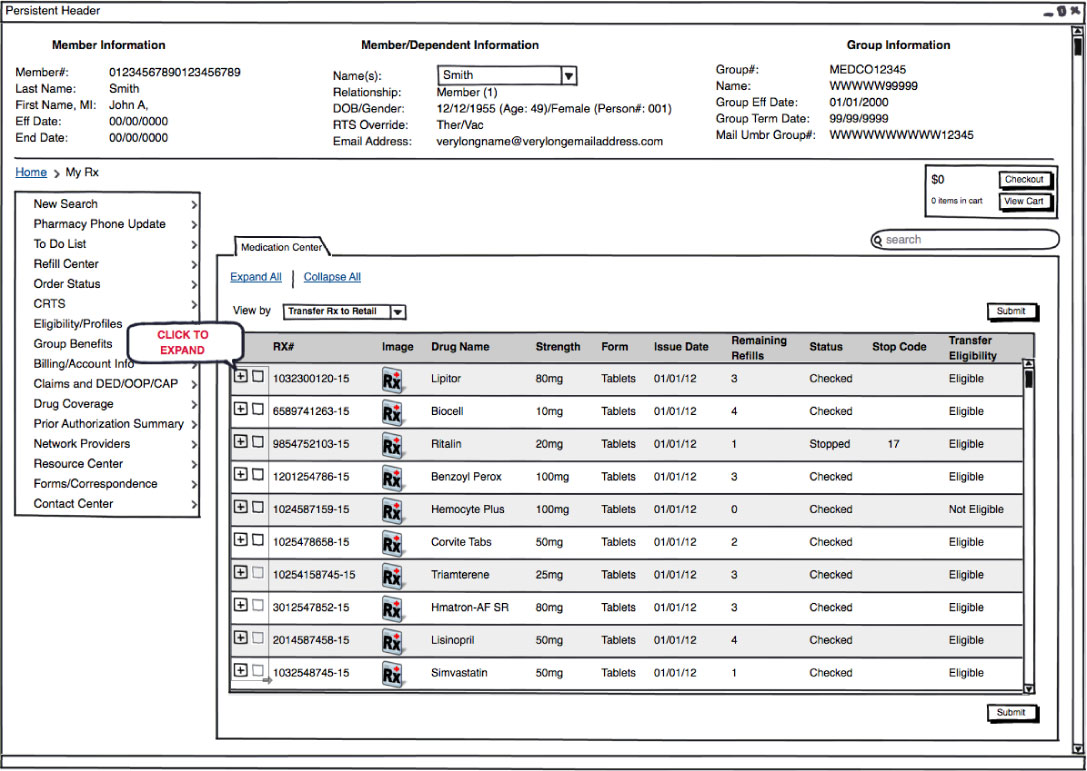
Task: Check the box for Hemocyte Plus row
Action: (x=257, y=507)
